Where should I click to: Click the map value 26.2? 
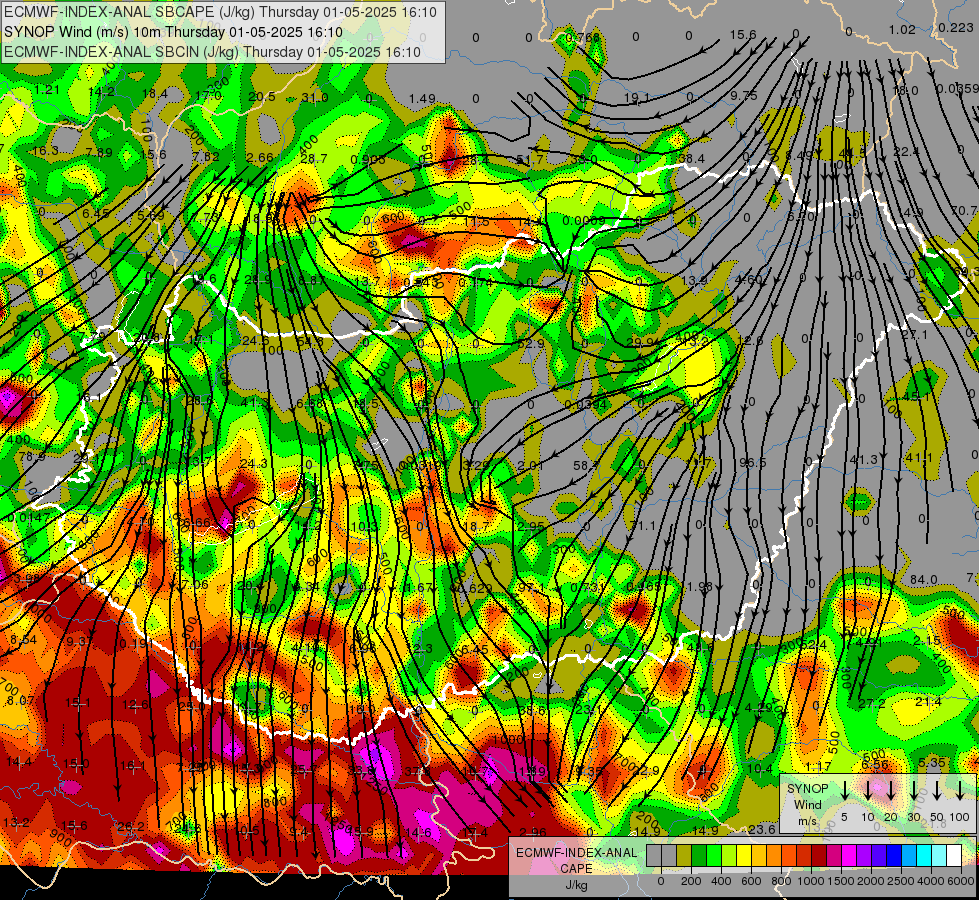131,826
